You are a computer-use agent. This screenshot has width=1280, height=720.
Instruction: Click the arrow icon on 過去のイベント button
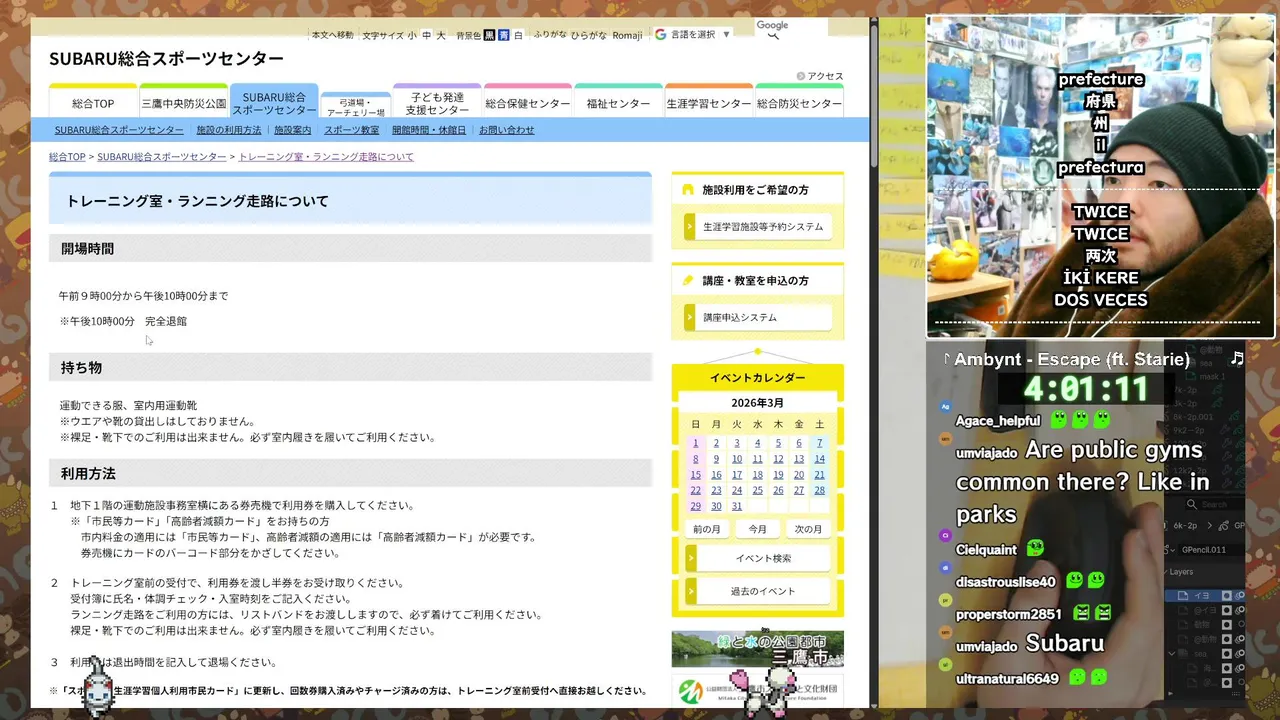tap(690, 591)
